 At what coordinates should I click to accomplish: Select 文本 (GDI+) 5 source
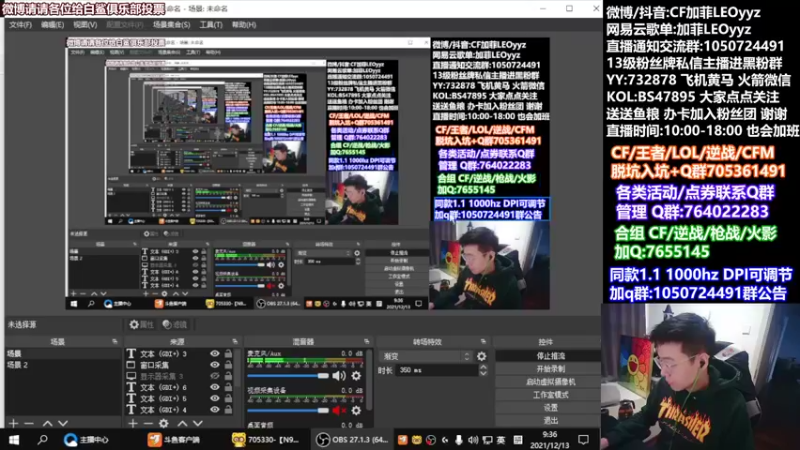[164, 398]
